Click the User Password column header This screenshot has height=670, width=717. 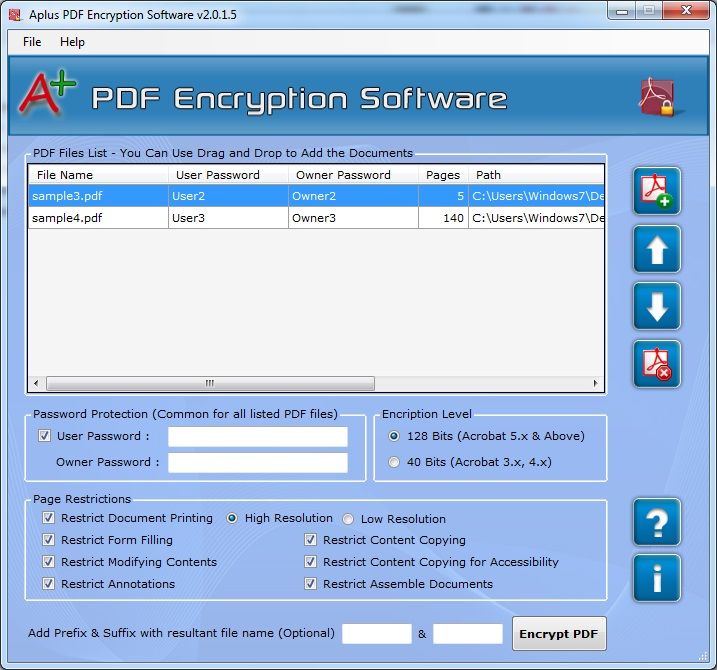pyautogui.click(x=228, y=175)
